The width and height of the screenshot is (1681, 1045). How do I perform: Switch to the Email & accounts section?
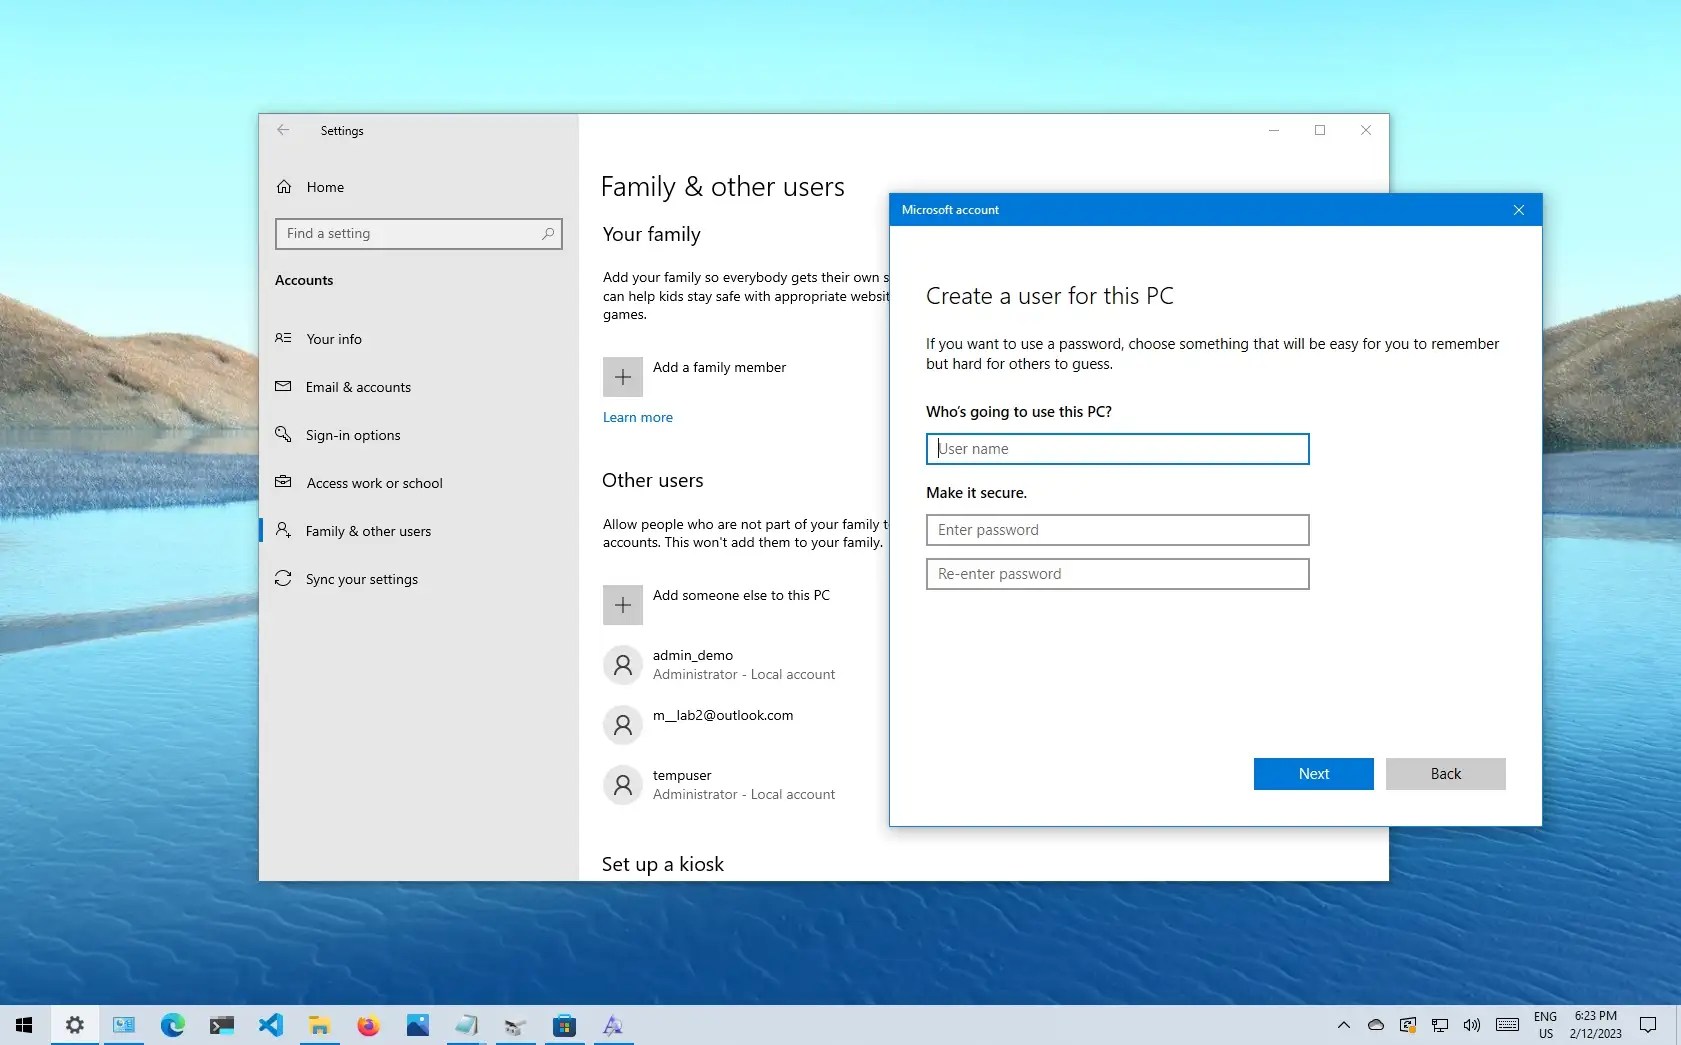pyautogui.click(x=358, y=387)
